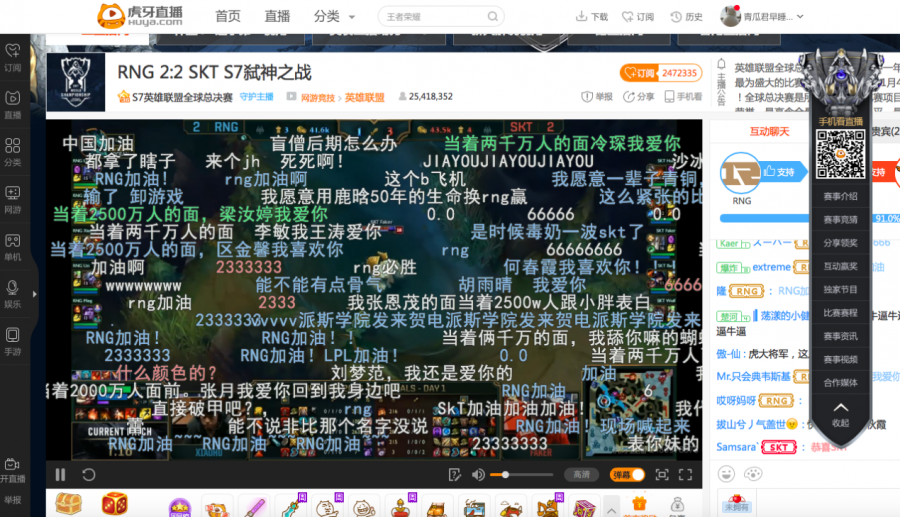The height and width of the screenshot is (517, 900).
Task: Open the 英雄联盟 category link
Action: click(364, 98)
